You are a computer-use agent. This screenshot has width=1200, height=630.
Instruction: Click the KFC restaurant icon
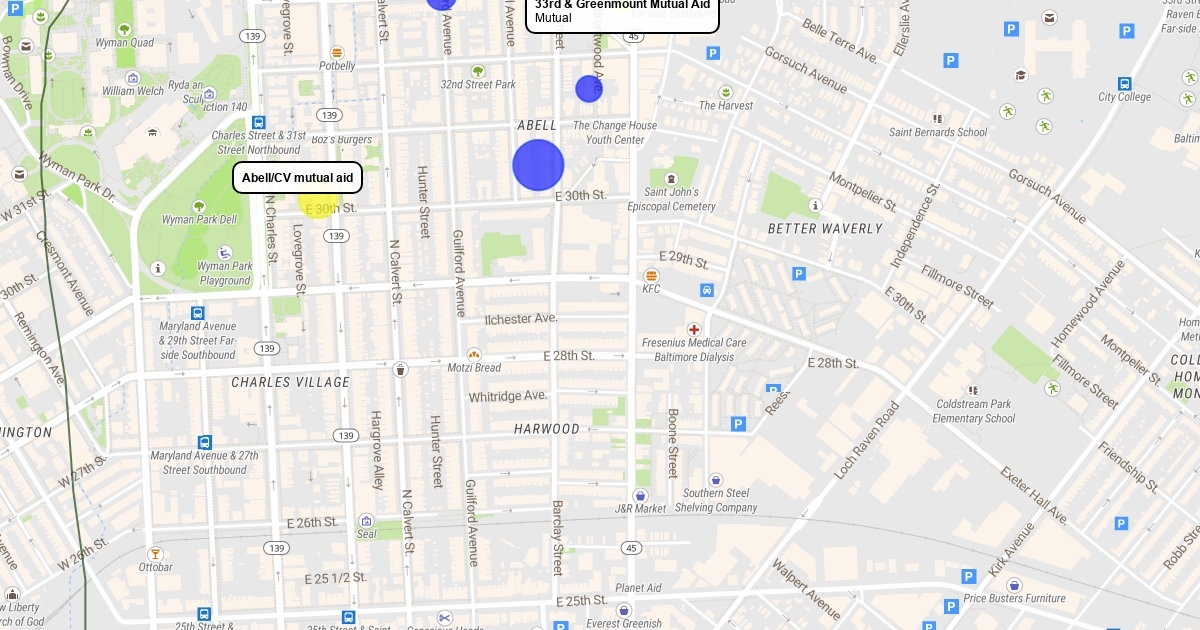pyautogui.click(x=651, y=275)
